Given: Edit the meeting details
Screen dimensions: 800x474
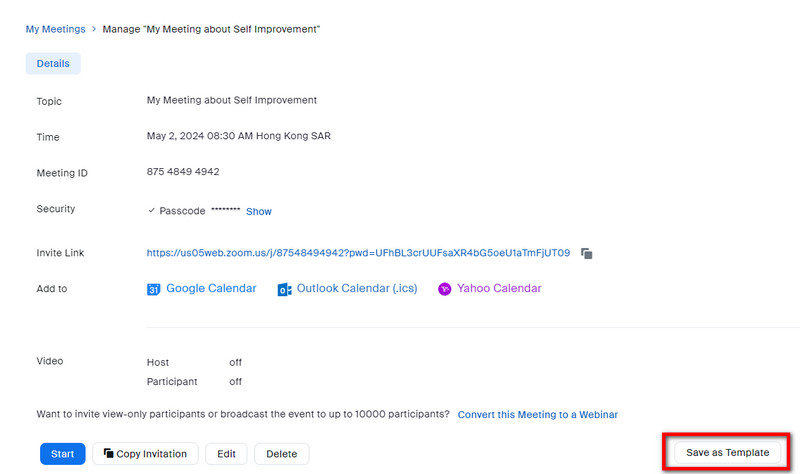Looking at the screenshot, I should click(227, 454).
